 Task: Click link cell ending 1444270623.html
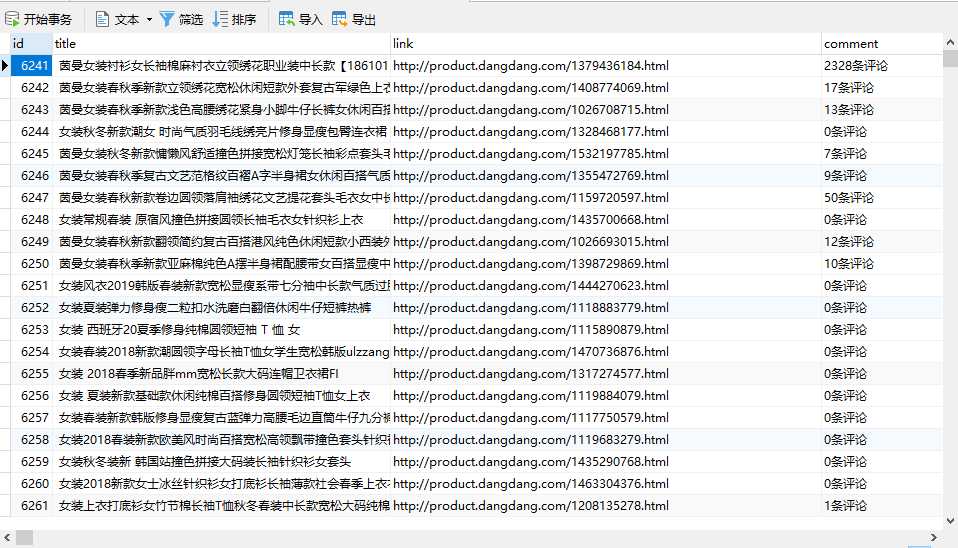pyautogui.click(x=605, y=285)
